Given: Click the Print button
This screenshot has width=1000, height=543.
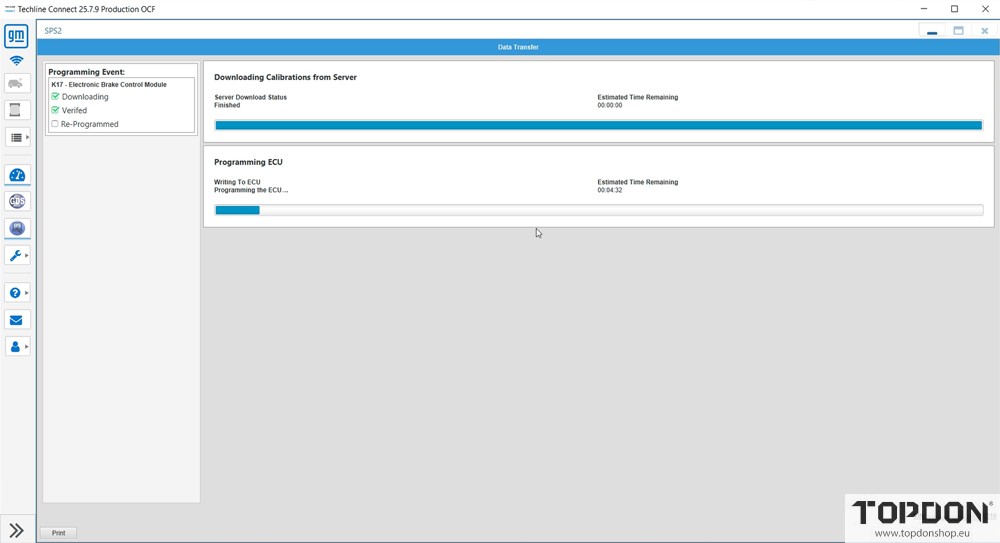Looking at the screenshot, I should coord(59,533).
